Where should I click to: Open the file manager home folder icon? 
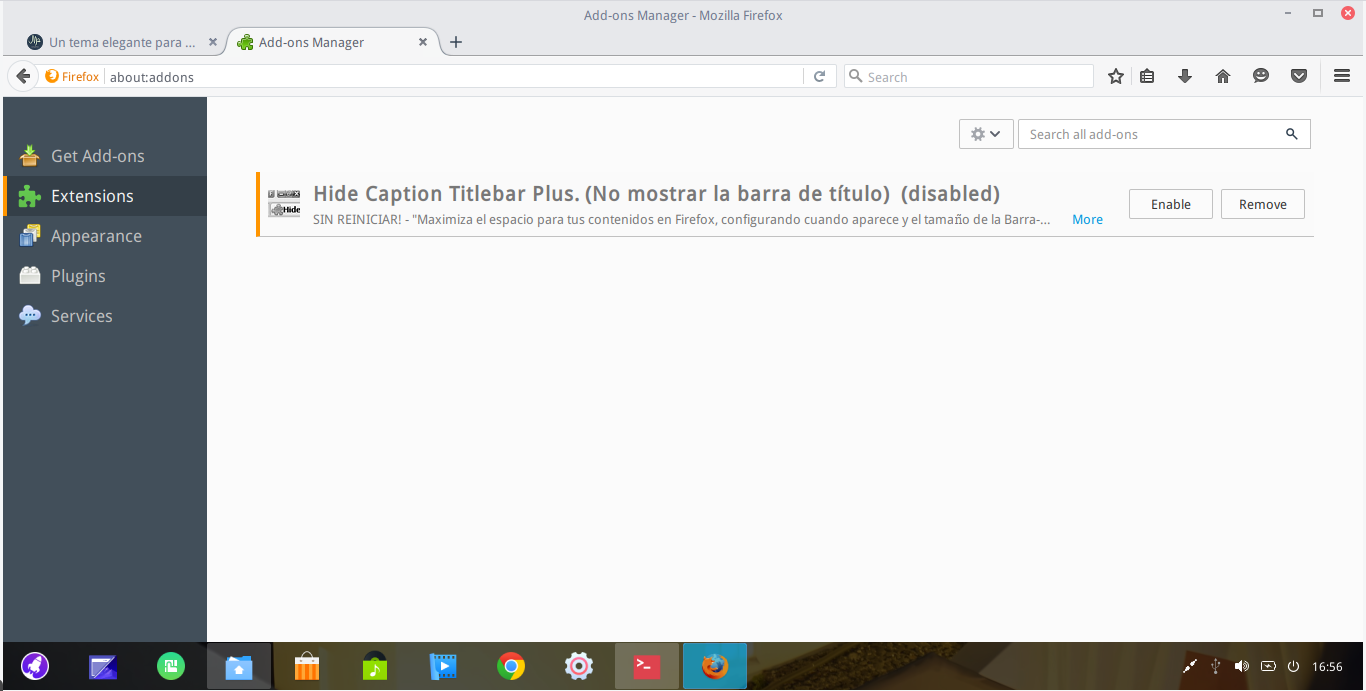[239, 667]
